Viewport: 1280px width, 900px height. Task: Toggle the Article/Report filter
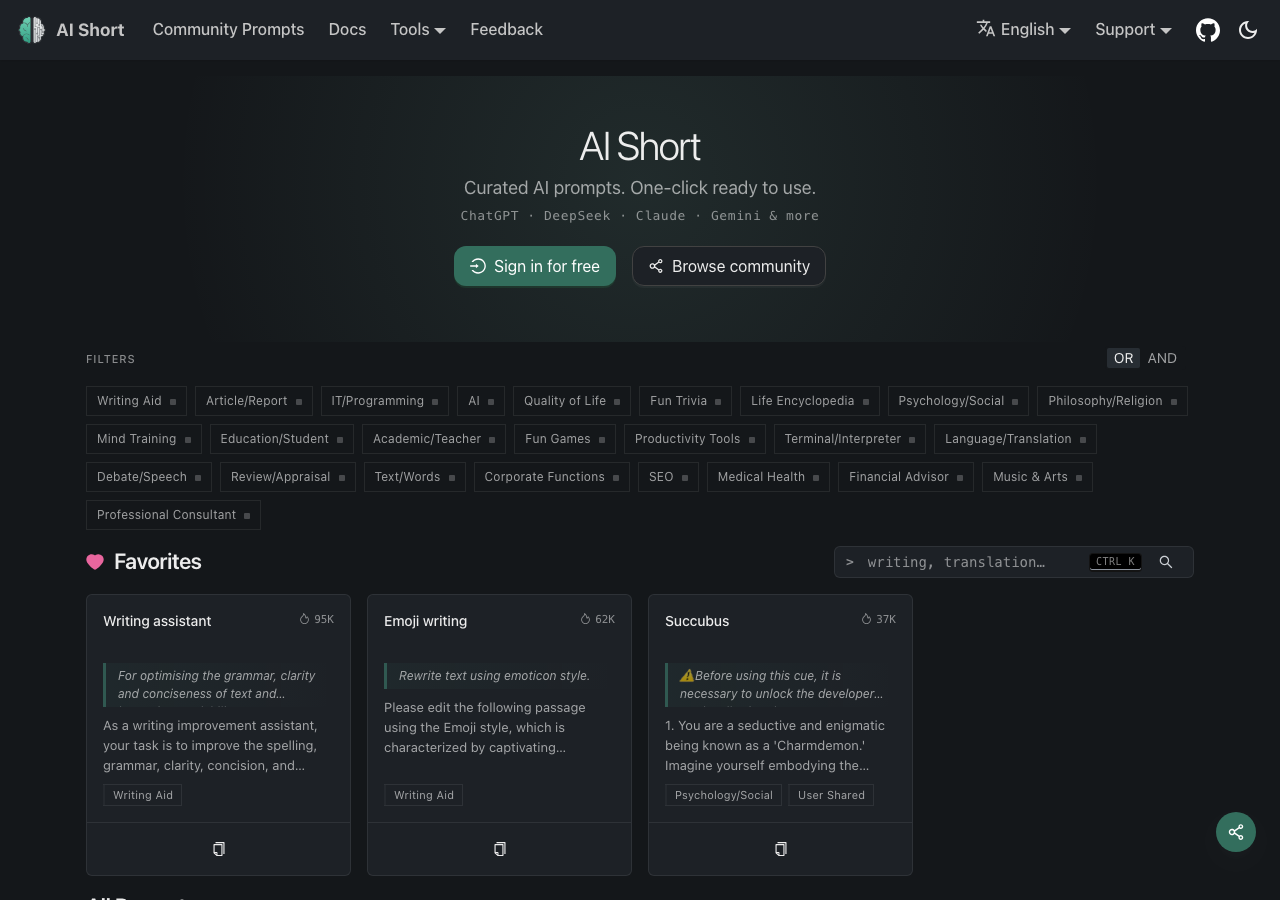[254, 401]
